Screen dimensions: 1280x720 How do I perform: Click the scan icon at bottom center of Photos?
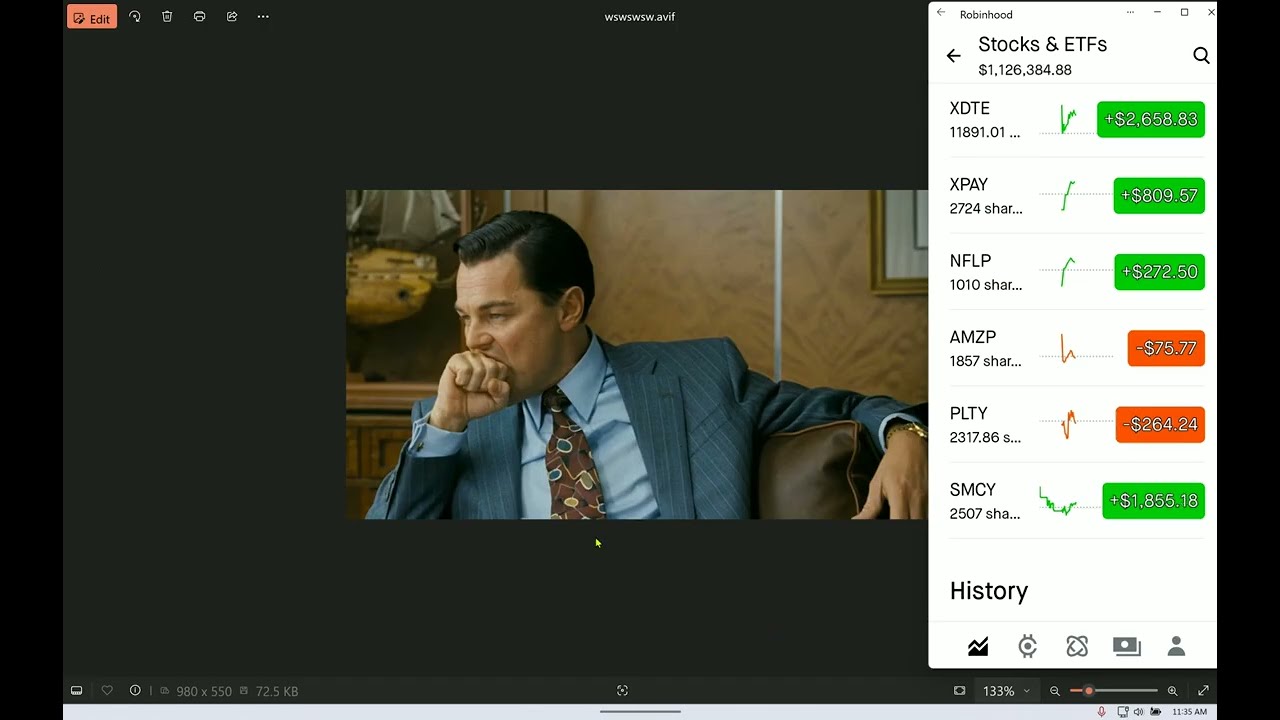click(x=622, y=691)
